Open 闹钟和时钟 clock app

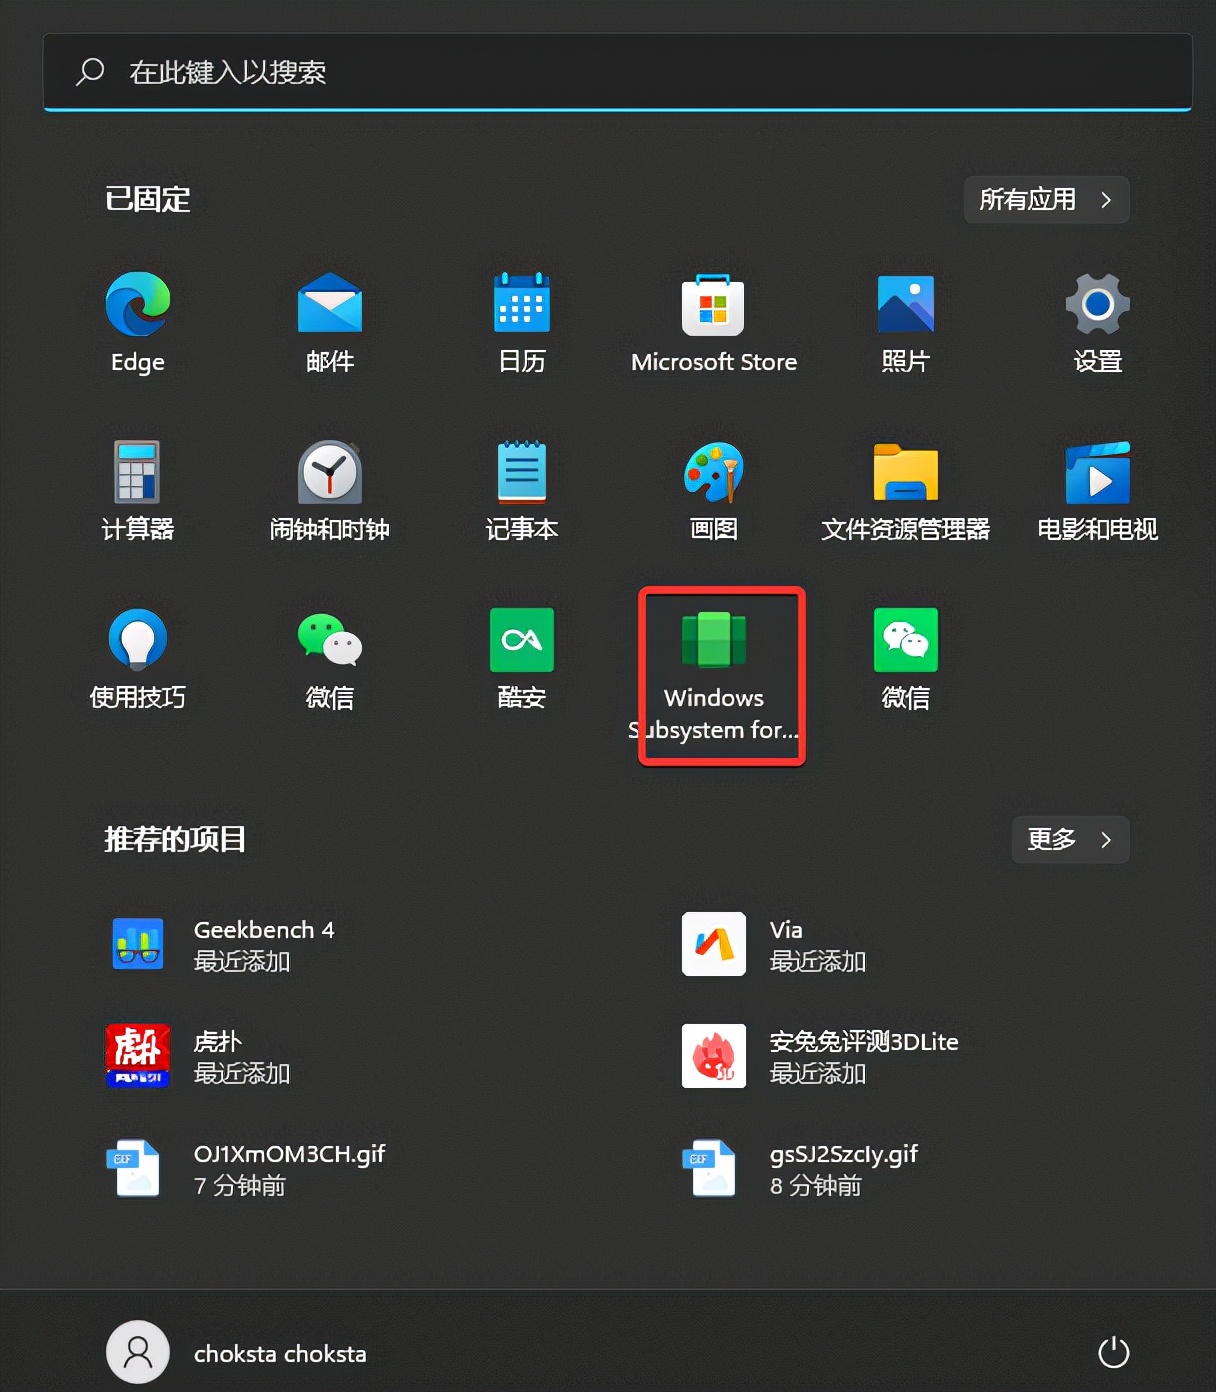pos(330,491)
